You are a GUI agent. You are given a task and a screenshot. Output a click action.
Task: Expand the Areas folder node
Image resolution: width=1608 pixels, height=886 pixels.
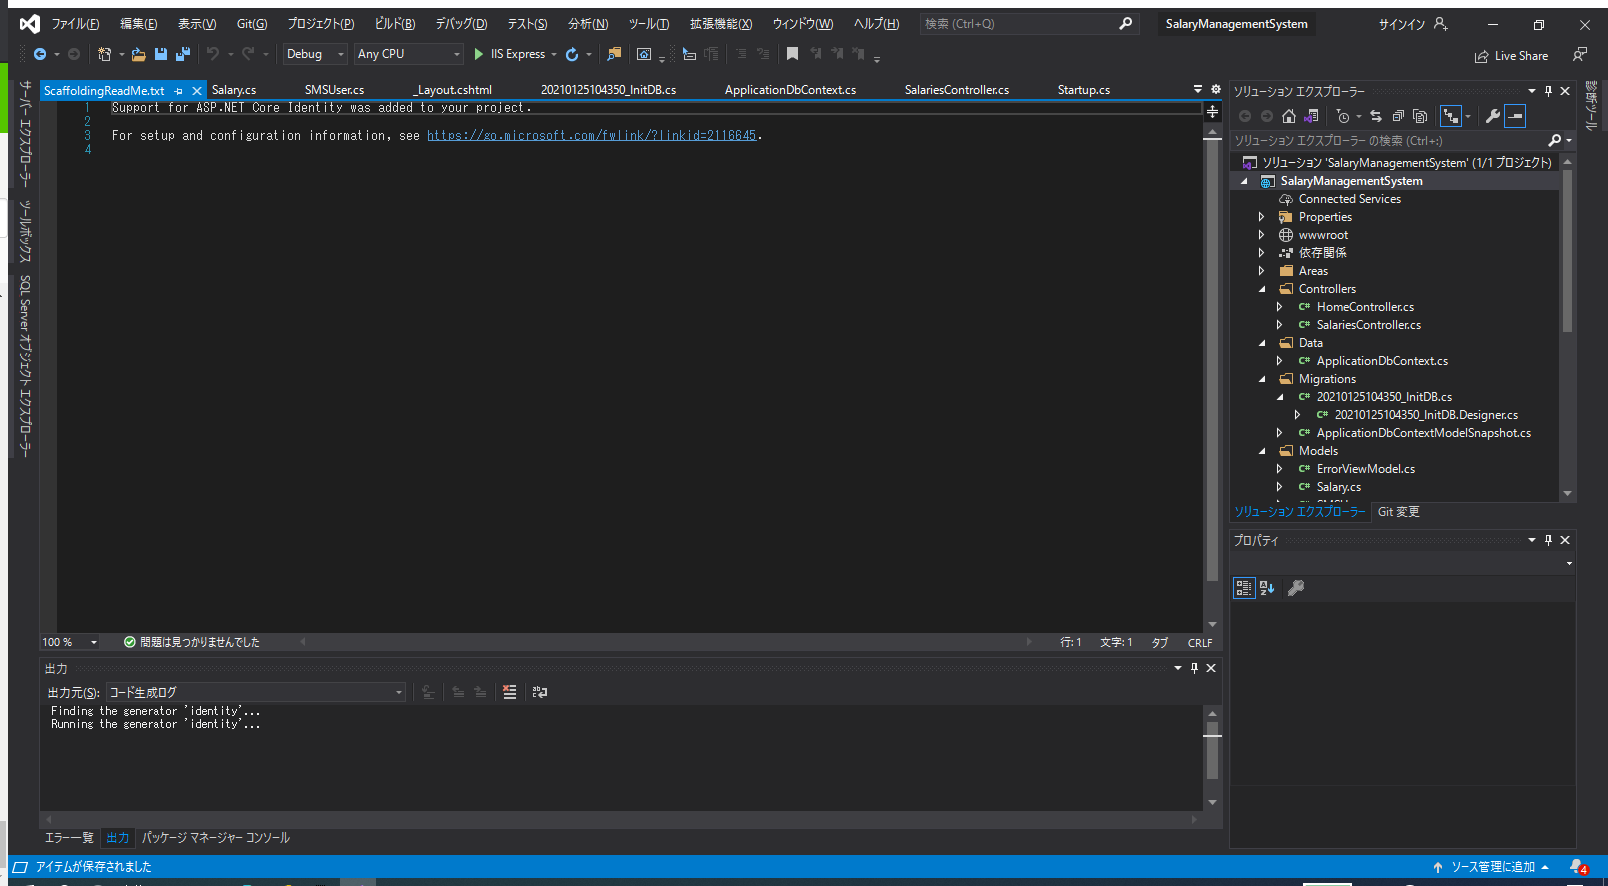(1261, 271)
